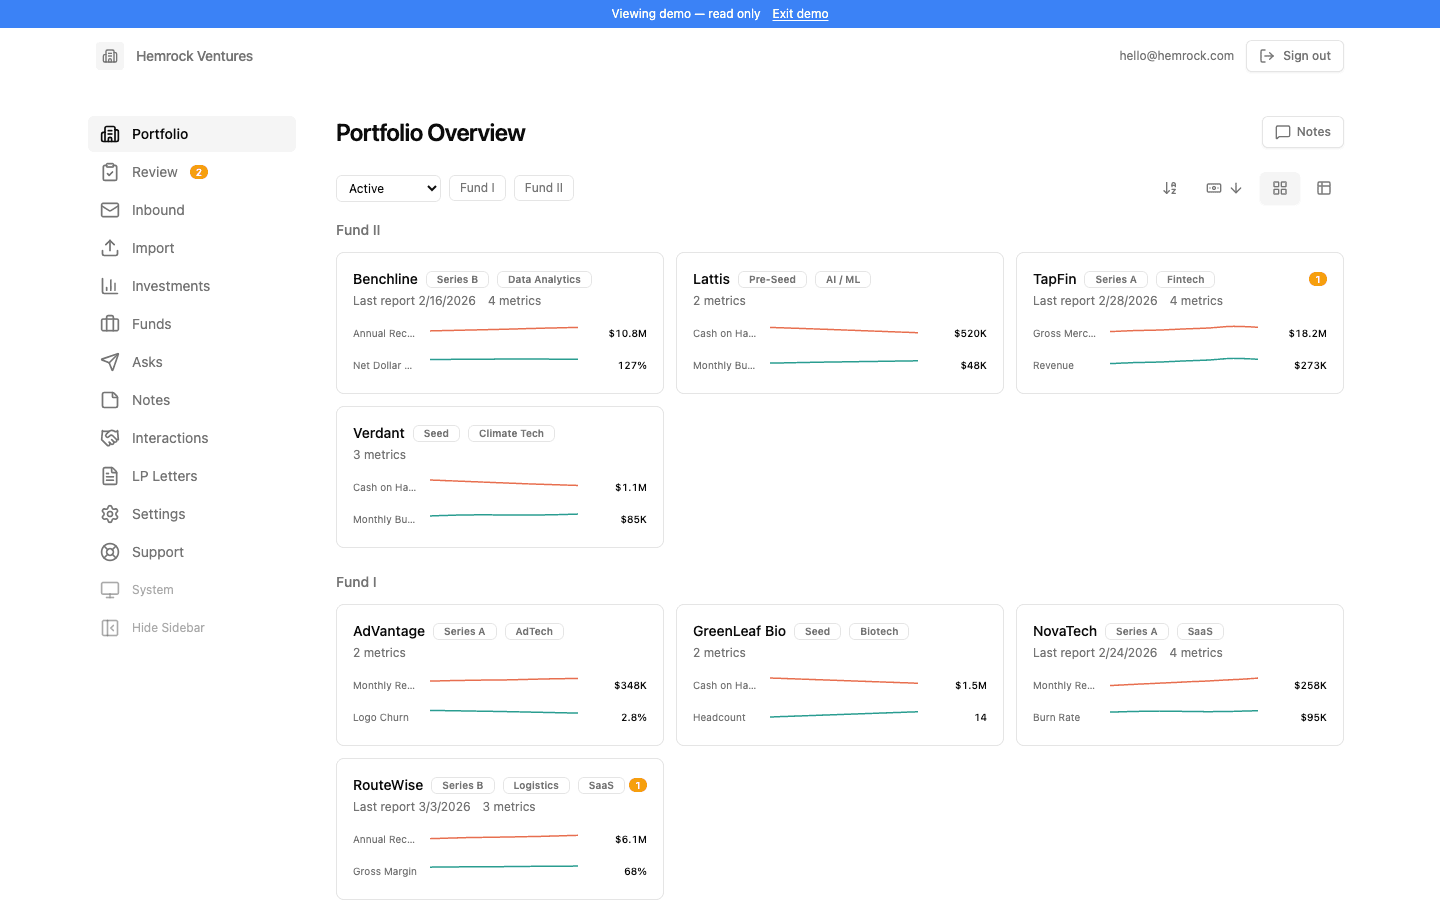Sign out of Hemrock Ventures
The image size is (1440, 900).
(1294, 56)
